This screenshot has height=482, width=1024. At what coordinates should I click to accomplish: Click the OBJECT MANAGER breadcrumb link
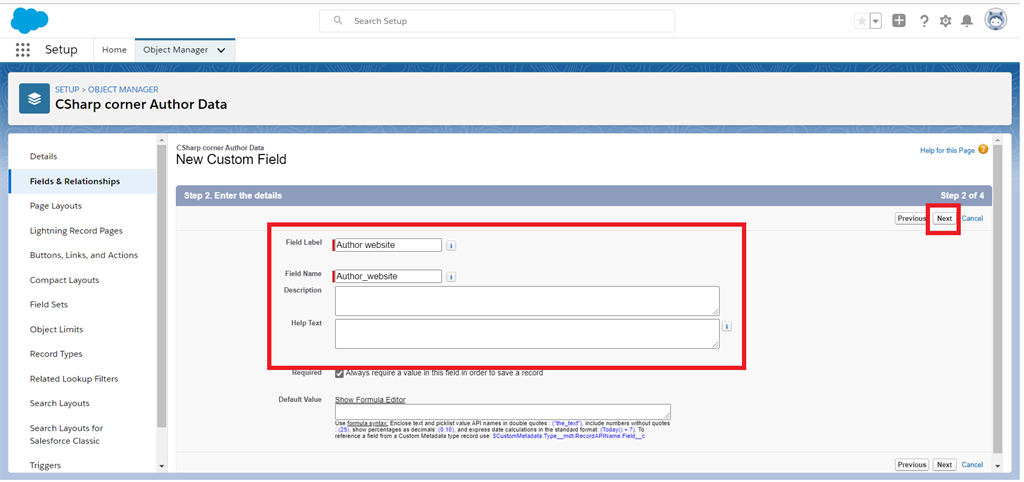click(123, 89)
